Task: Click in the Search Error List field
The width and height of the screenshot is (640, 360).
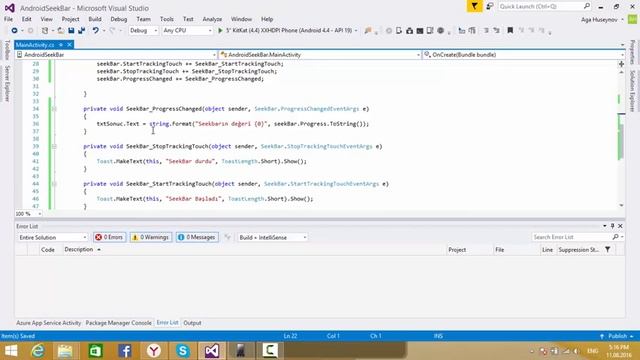Action: [571, 237]
